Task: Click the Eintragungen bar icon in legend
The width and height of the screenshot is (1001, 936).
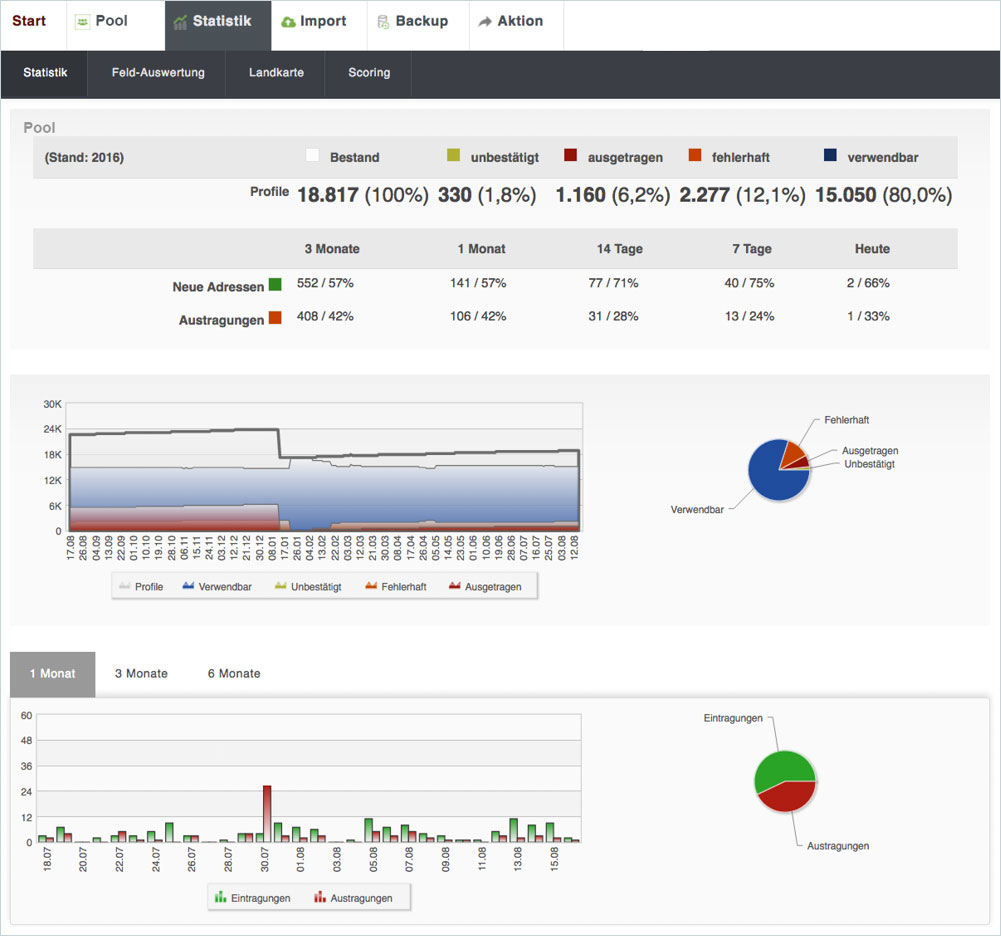Action: tap(220, 897)
